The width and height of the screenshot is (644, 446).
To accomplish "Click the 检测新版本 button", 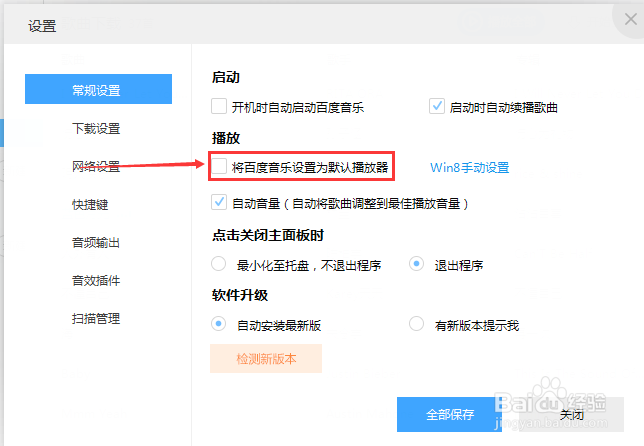I will 266,359.
